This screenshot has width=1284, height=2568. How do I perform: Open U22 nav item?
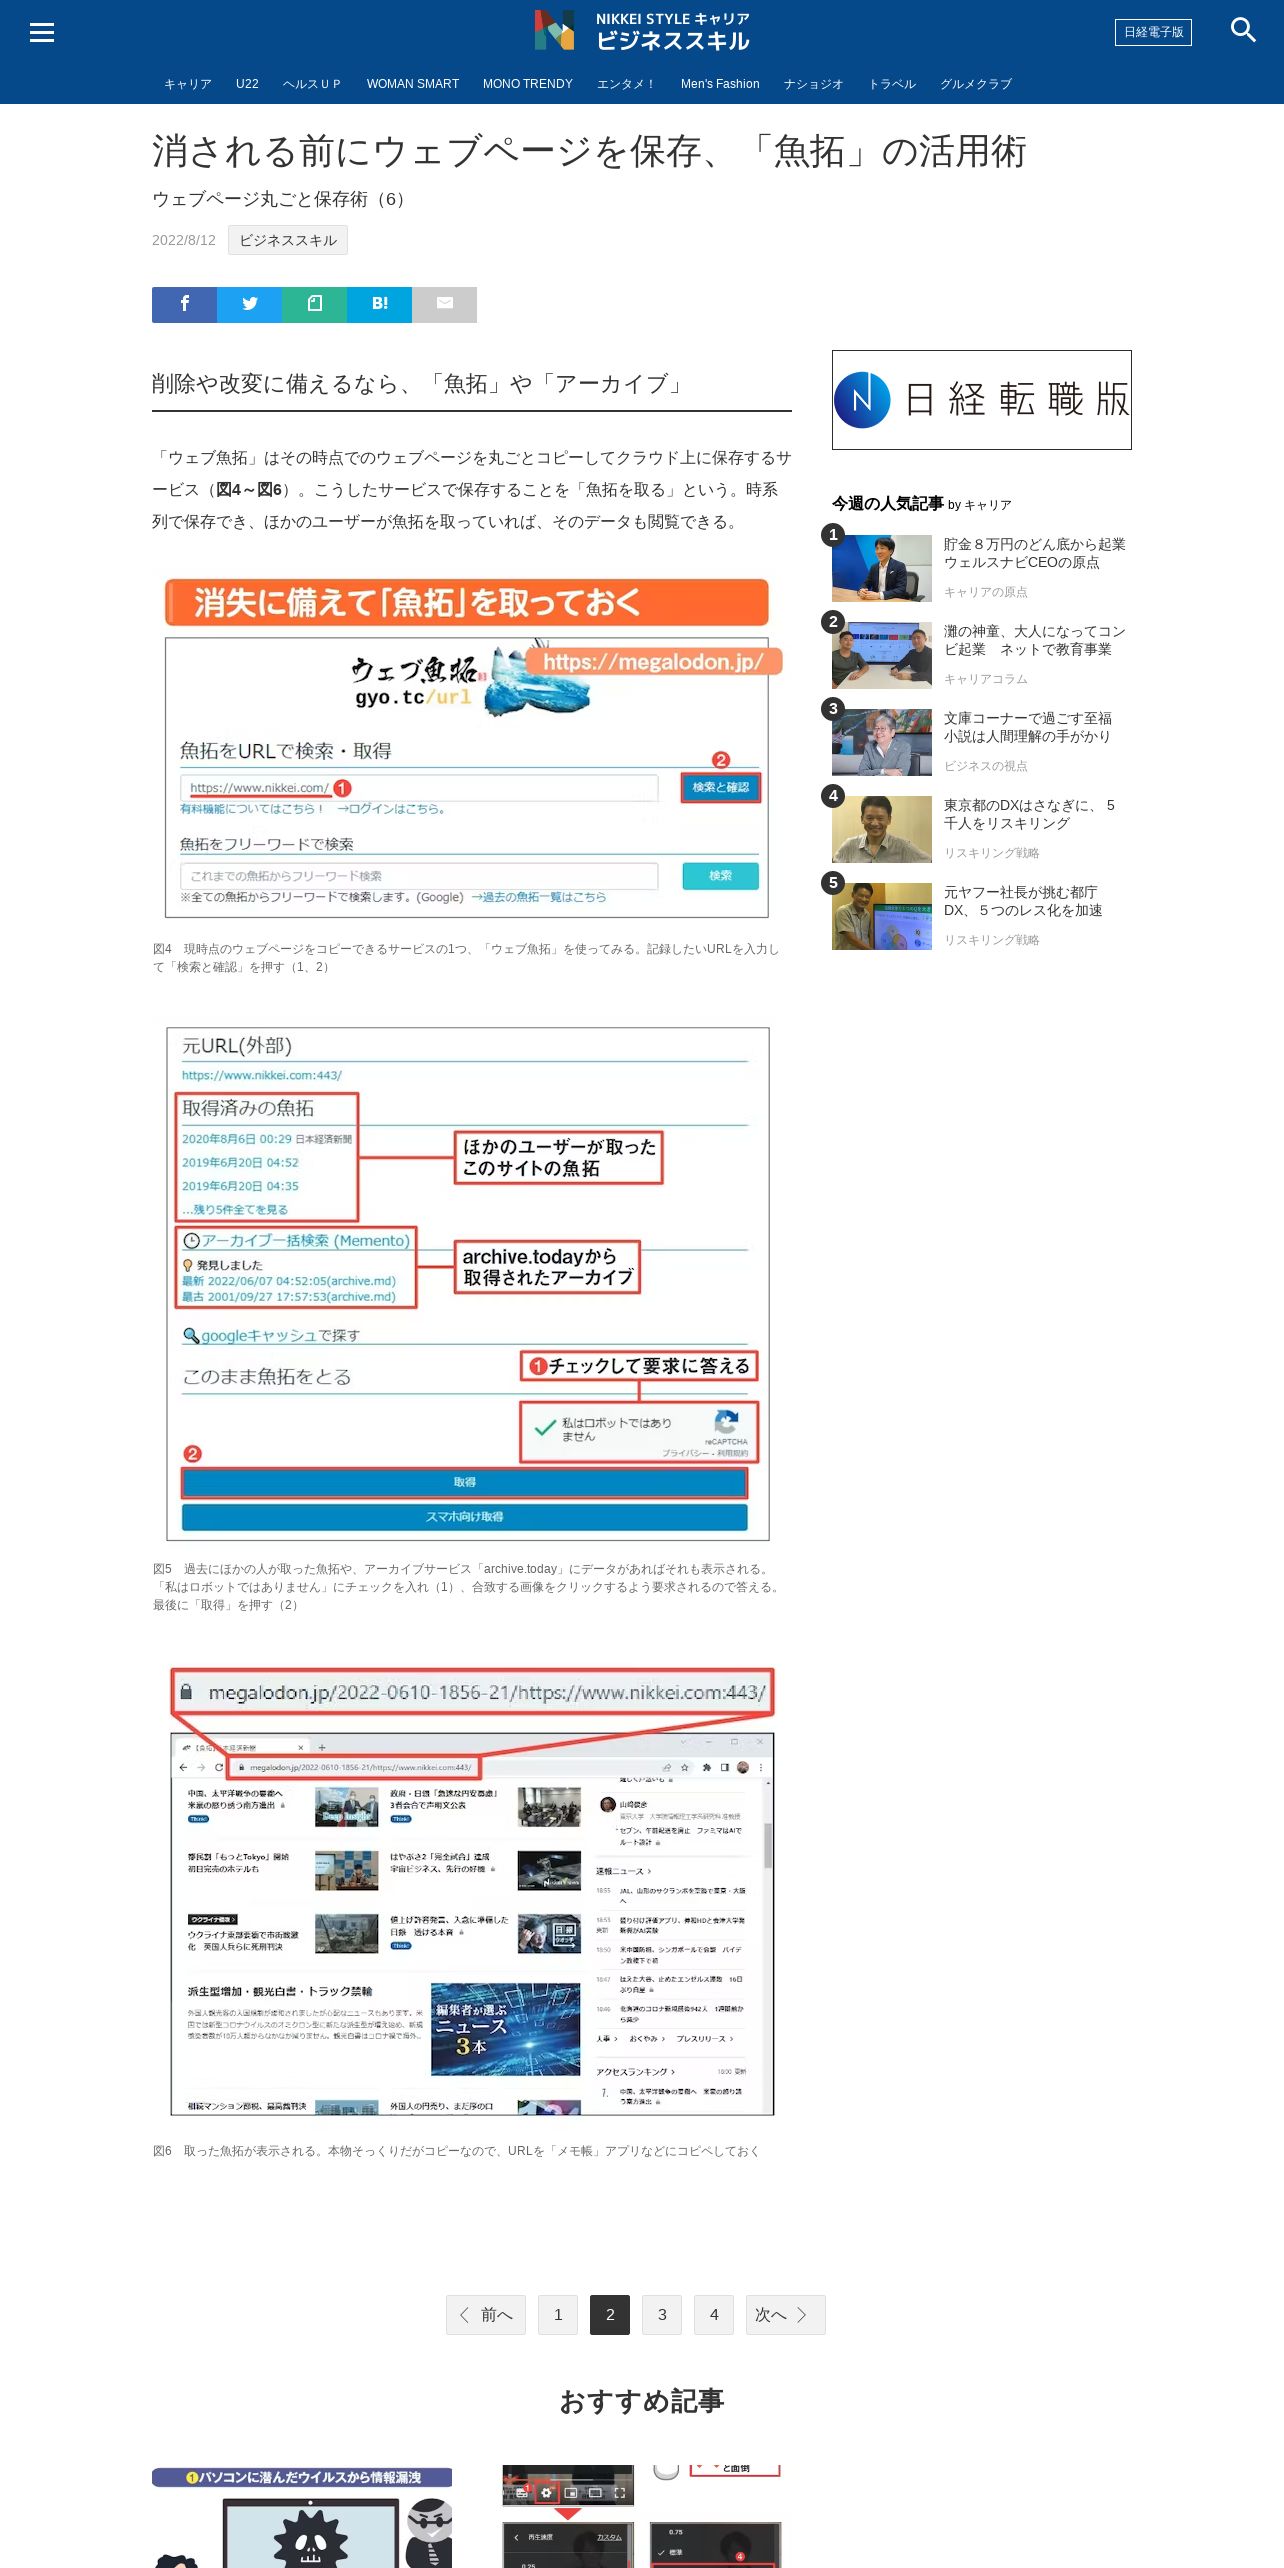[x=247, y=84]
